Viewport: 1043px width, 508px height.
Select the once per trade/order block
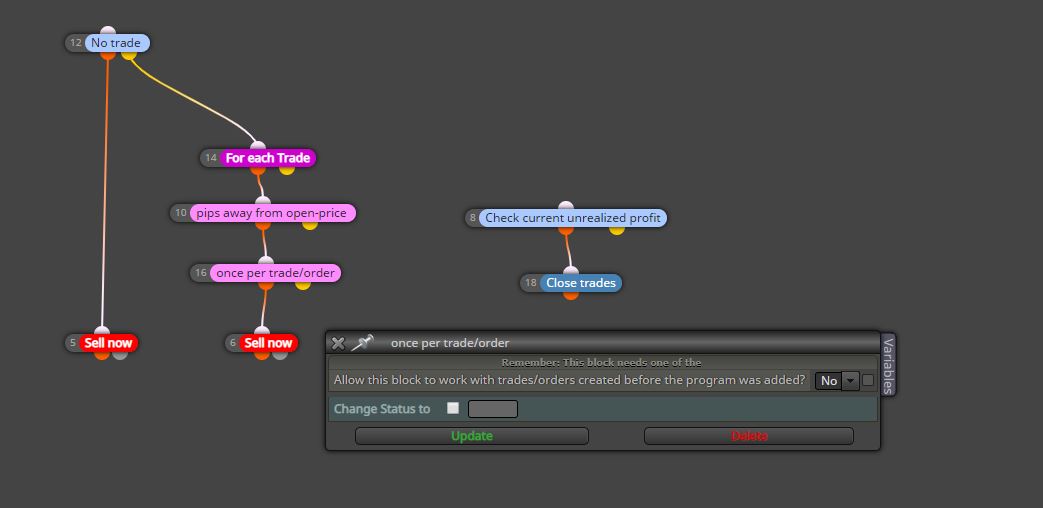click(275, 273)
